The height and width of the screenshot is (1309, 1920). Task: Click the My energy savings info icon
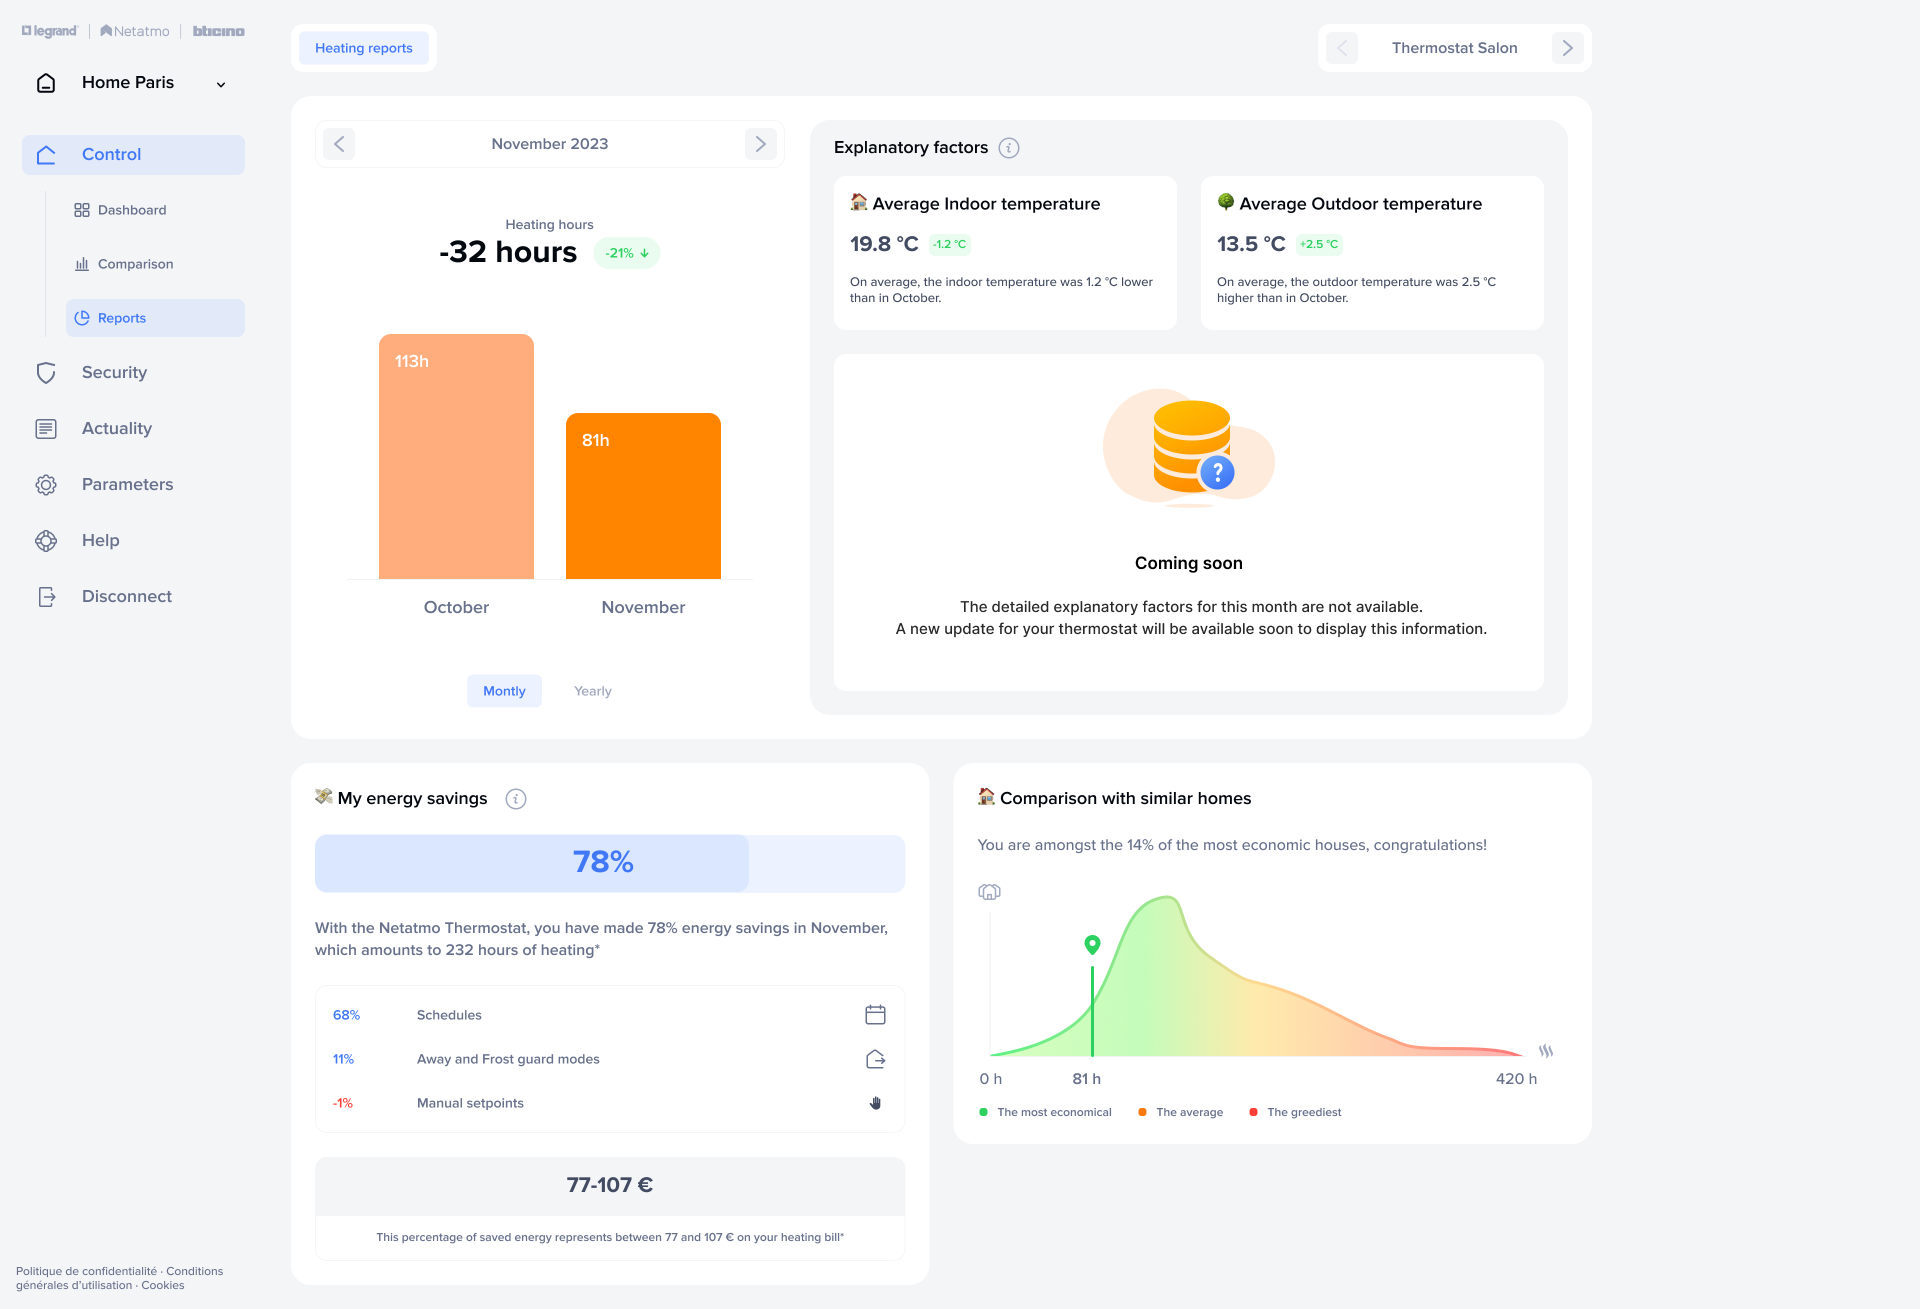516,799
